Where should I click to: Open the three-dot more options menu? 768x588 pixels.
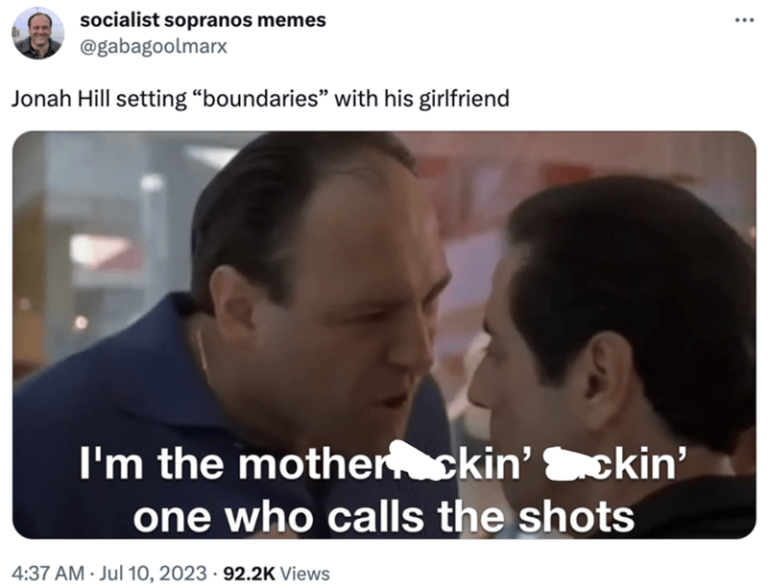click(x=744, y=21)
